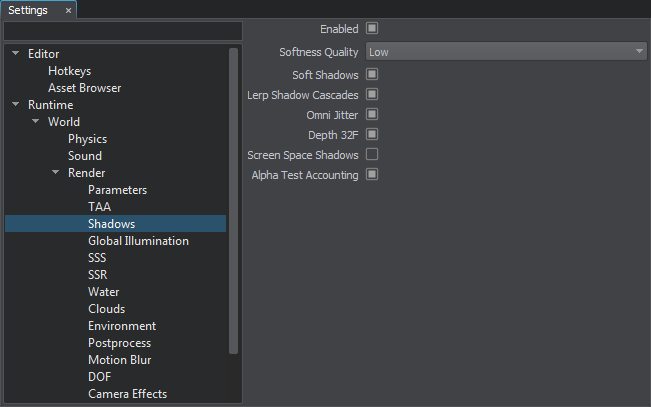Toggle the Enabled checkbox
Image resolution: width=651 pixels, height=407 pixels.
tap(372, 28)
